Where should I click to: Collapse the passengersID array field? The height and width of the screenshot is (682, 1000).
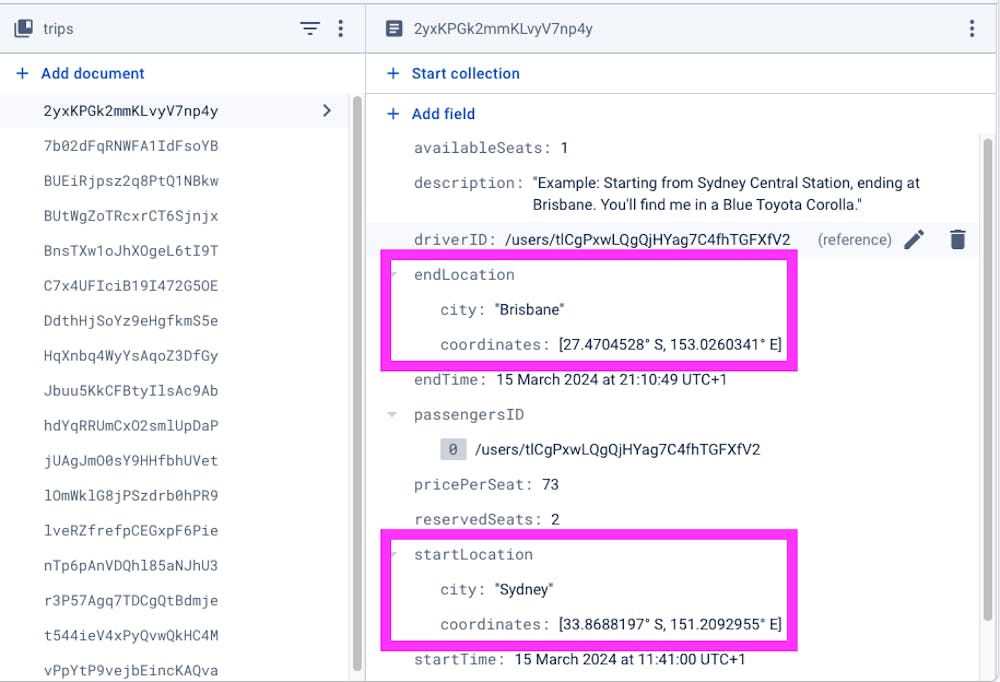coord(393,415)
